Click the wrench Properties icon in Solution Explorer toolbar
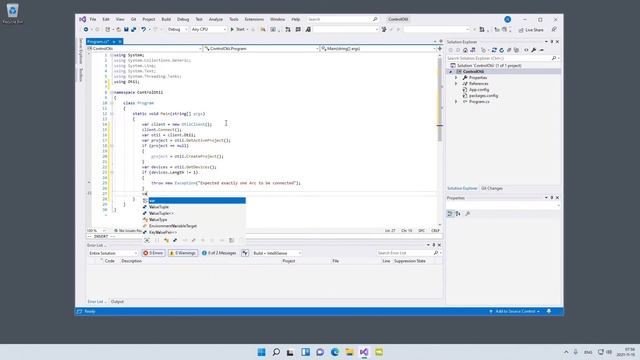 (533, 50)
